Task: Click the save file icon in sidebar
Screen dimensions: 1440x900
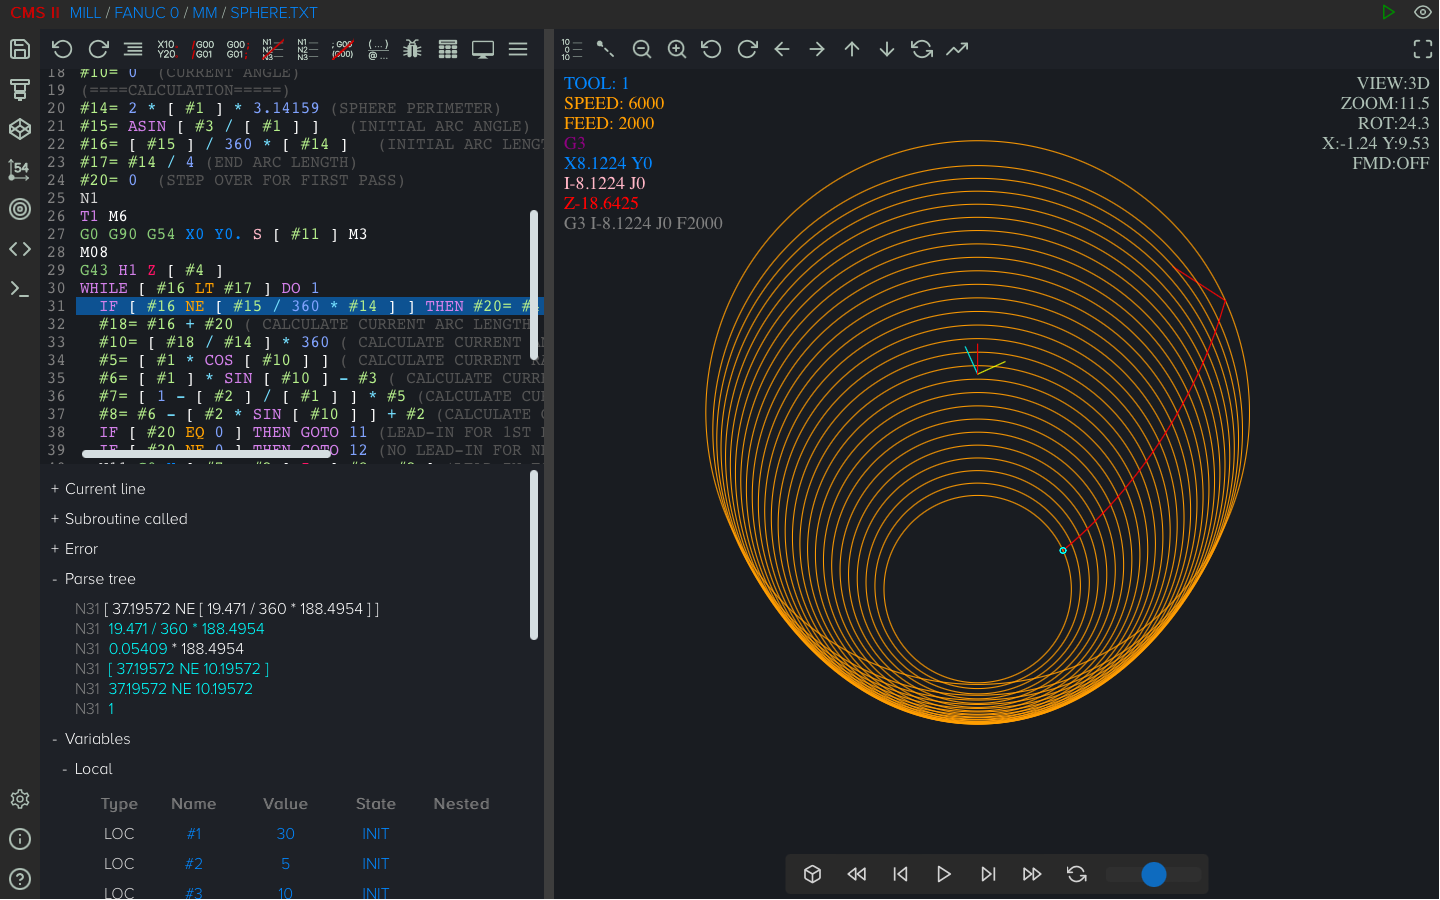Action: 20,49
